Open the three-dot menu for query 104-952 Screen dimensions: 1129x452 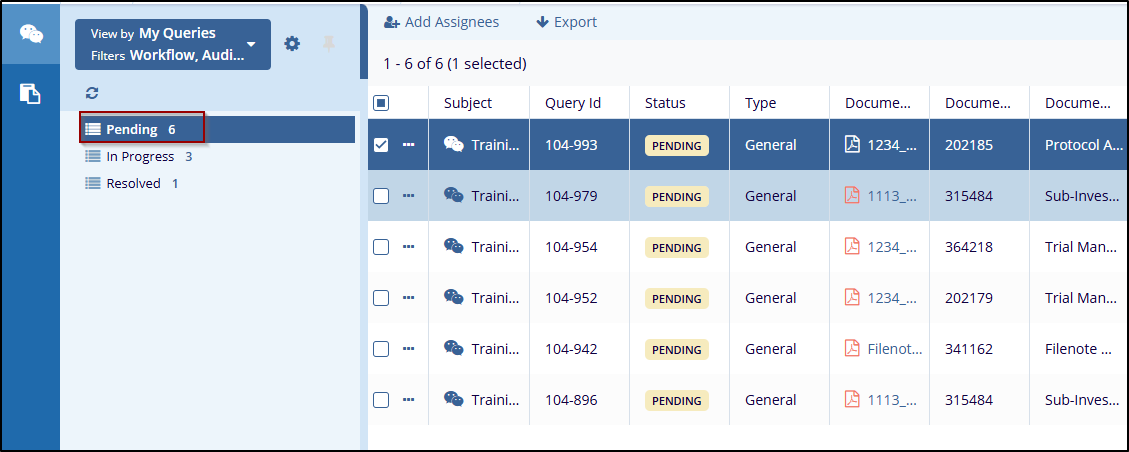(408, 297)
